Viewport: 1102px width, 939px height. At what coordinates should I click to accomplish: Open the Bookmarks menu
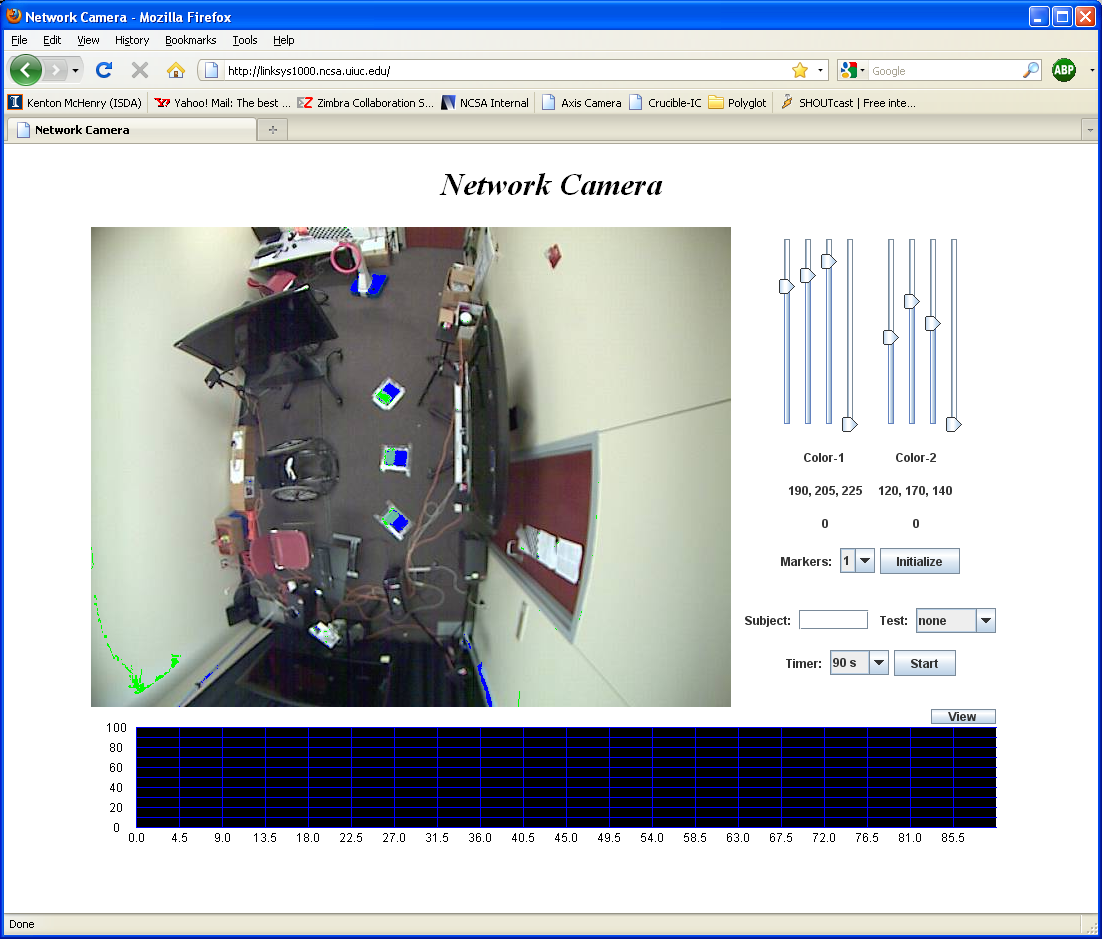pos(190,40)
